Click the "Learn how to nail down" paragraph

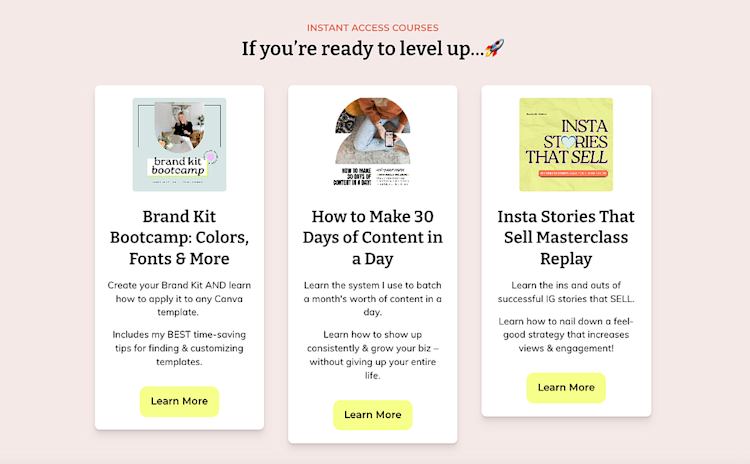(x=566, y=335)
